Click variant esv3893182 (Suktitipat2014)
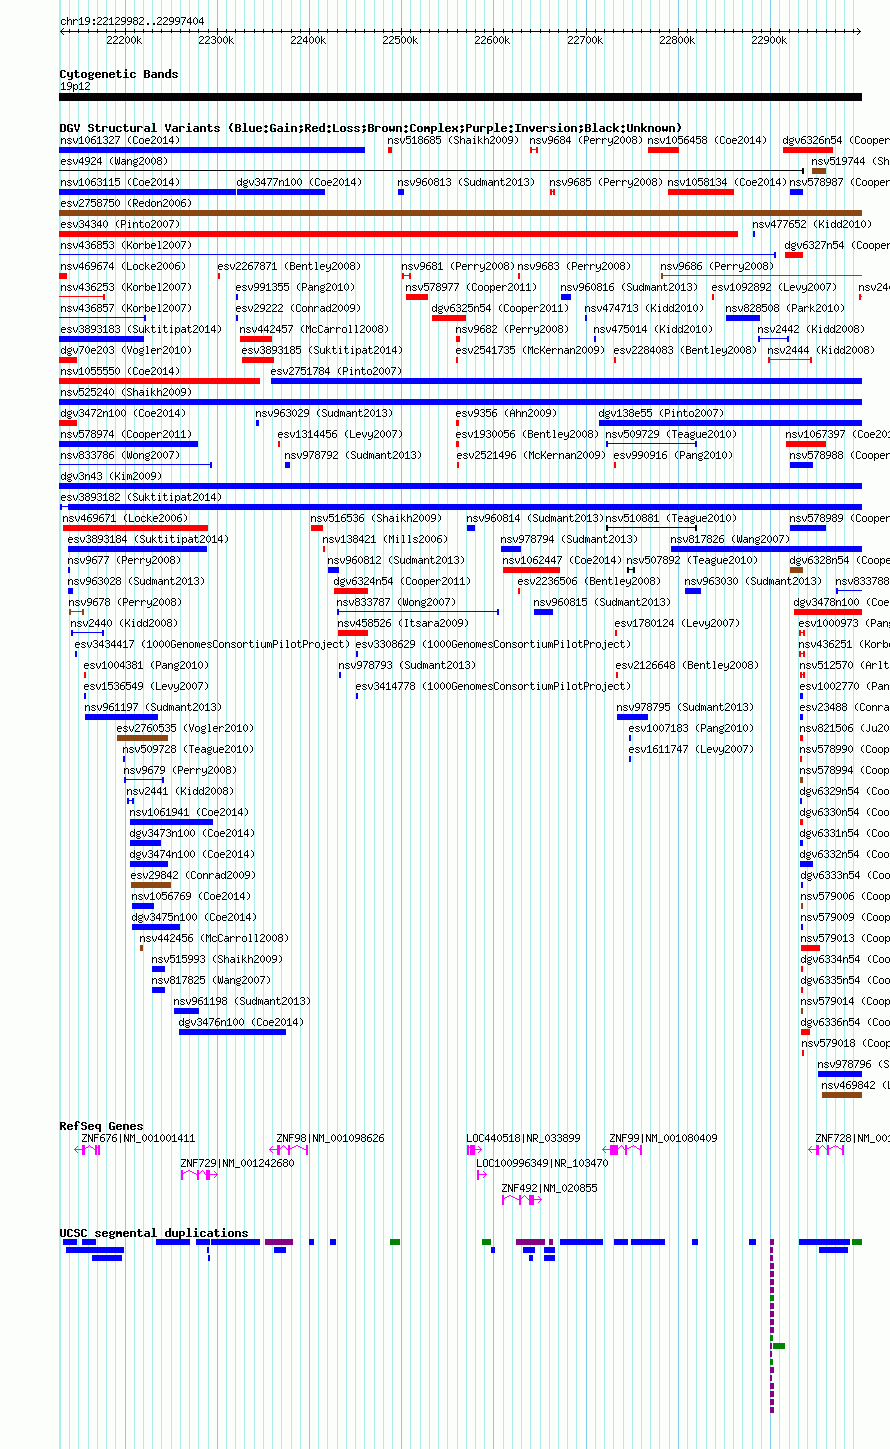Image resolution: width=890 pixels, height=1449 pixels. 141,497
